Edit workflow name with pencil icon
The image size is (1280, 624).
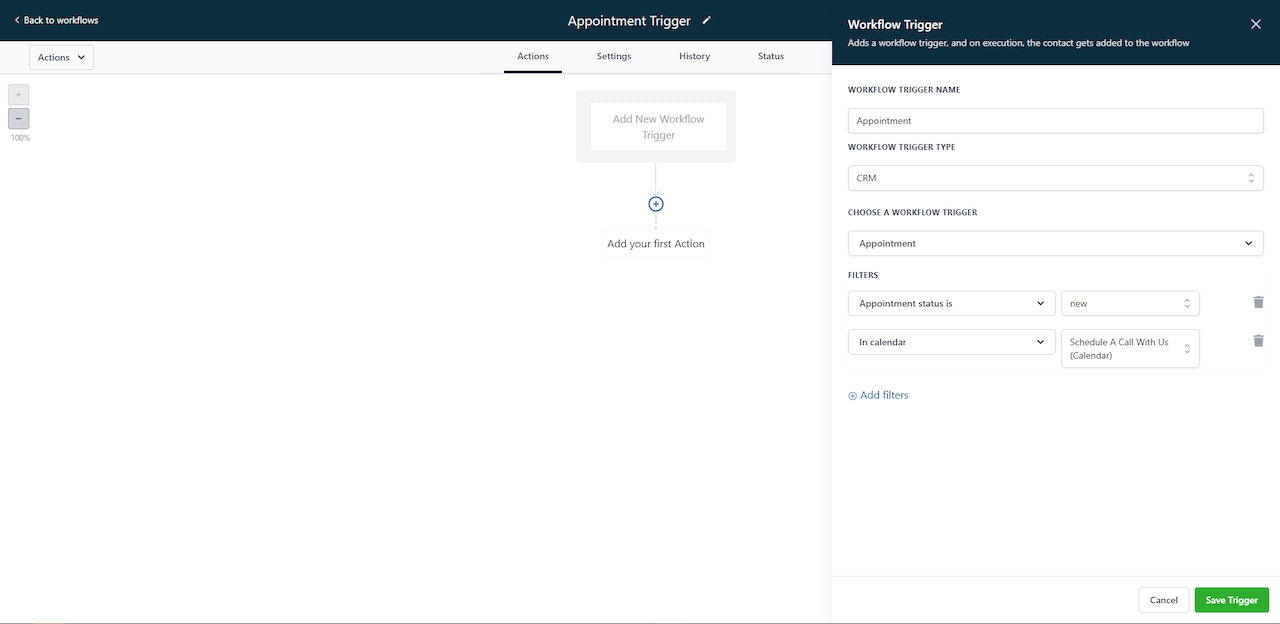707,20
